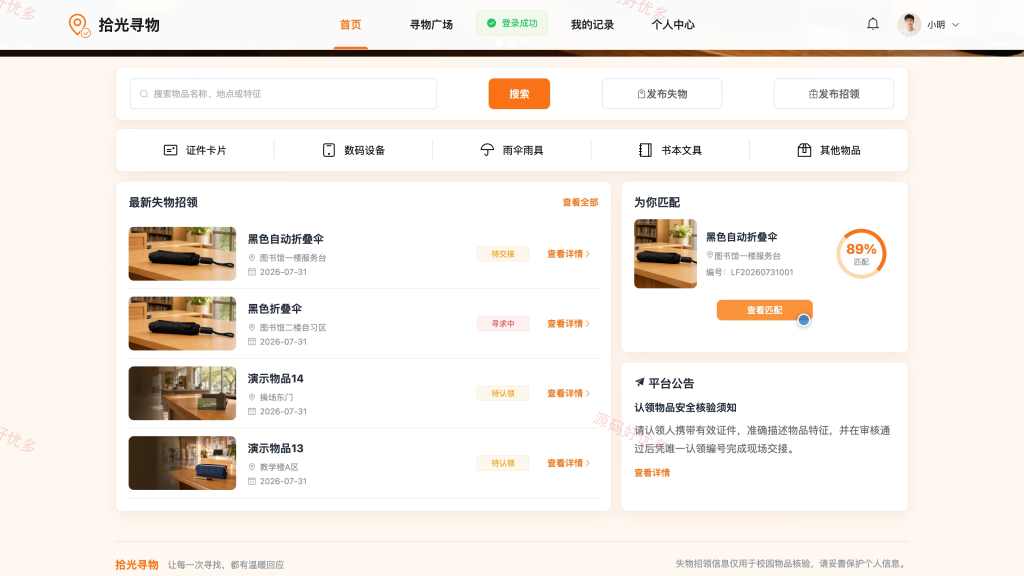
Task: Click 演示物品14 title text
Action: coord(276,379)
